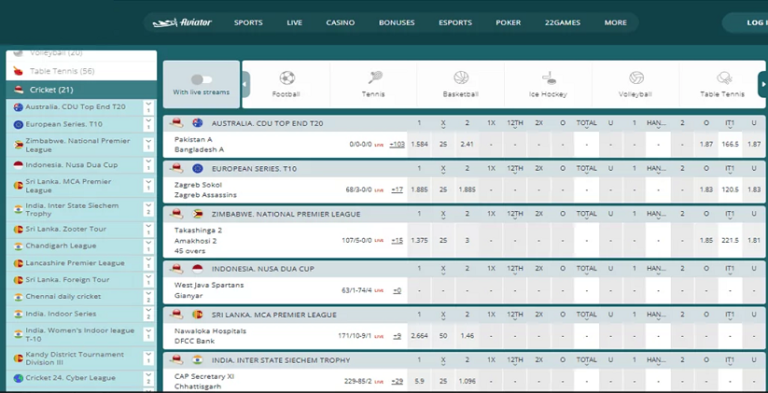Click Zimbabwe flag in National Premier League header
Viewport: 768px width, 393px height.
pos(198,214)
